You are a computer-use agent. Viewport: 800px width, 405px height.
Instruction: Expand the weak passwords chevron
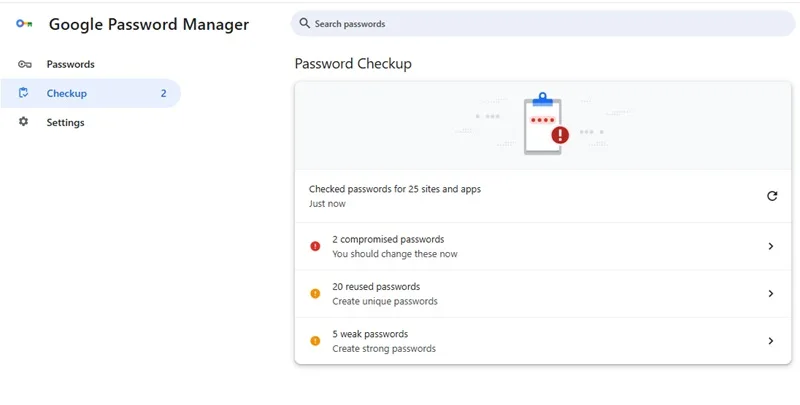point(771,341)
